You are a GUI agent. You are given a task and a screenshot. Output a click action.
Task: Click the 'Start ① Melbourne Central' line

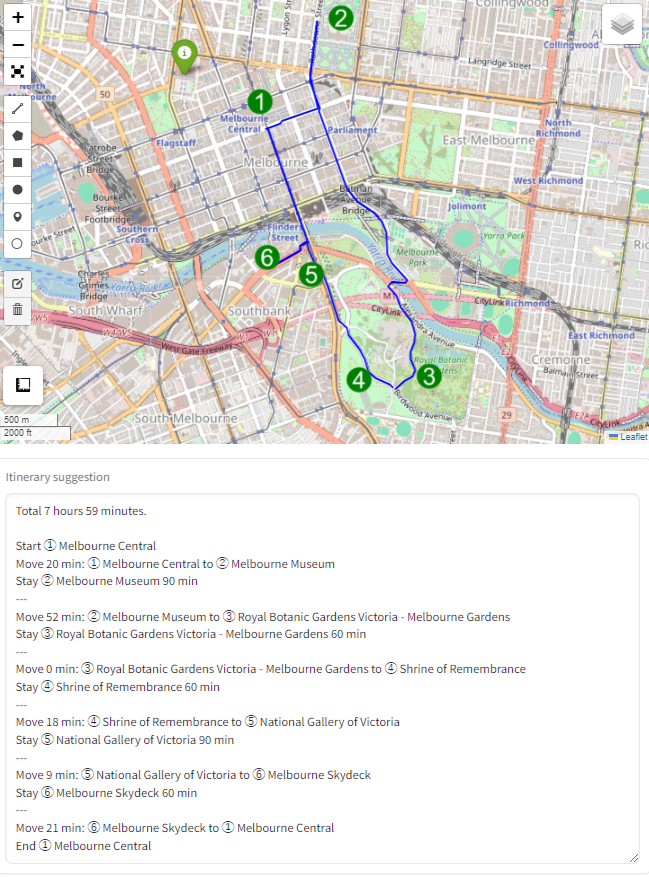[86, 546]
